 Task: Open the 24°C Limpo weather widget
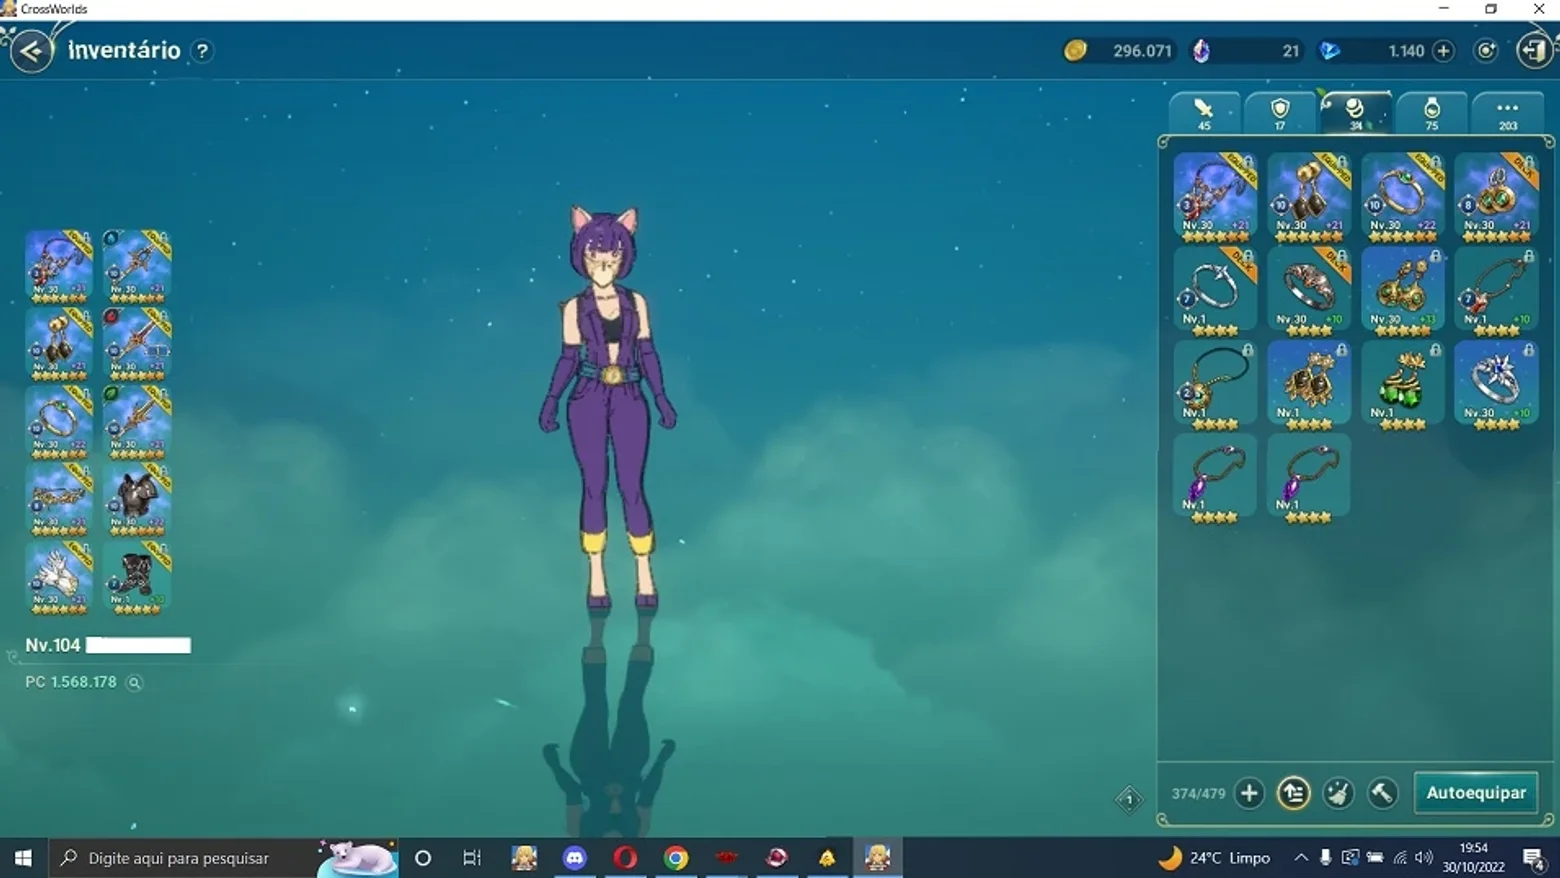coord(1214,858)
